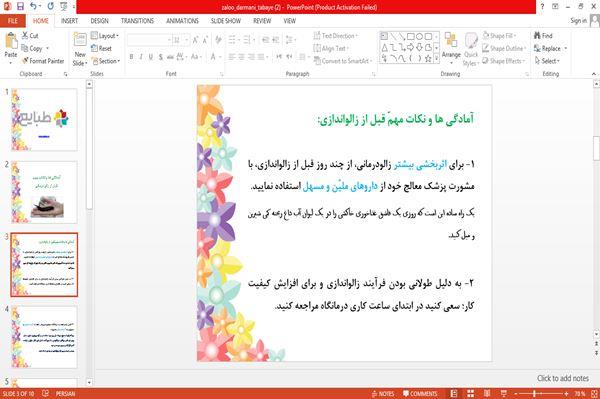The height and width of the screenshot is (399, 600).
Task: Increase font size with the large A icon
Action: (196, 40)
